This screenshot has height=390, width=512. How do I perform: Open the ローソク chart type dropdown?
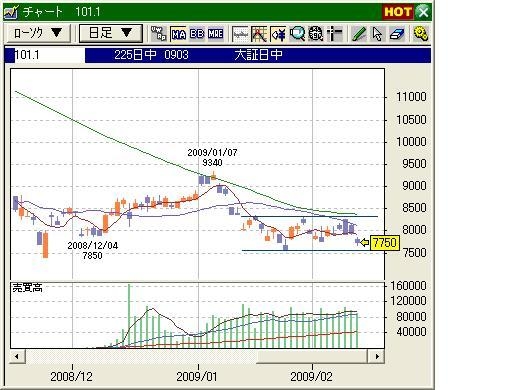click(38, 33)
